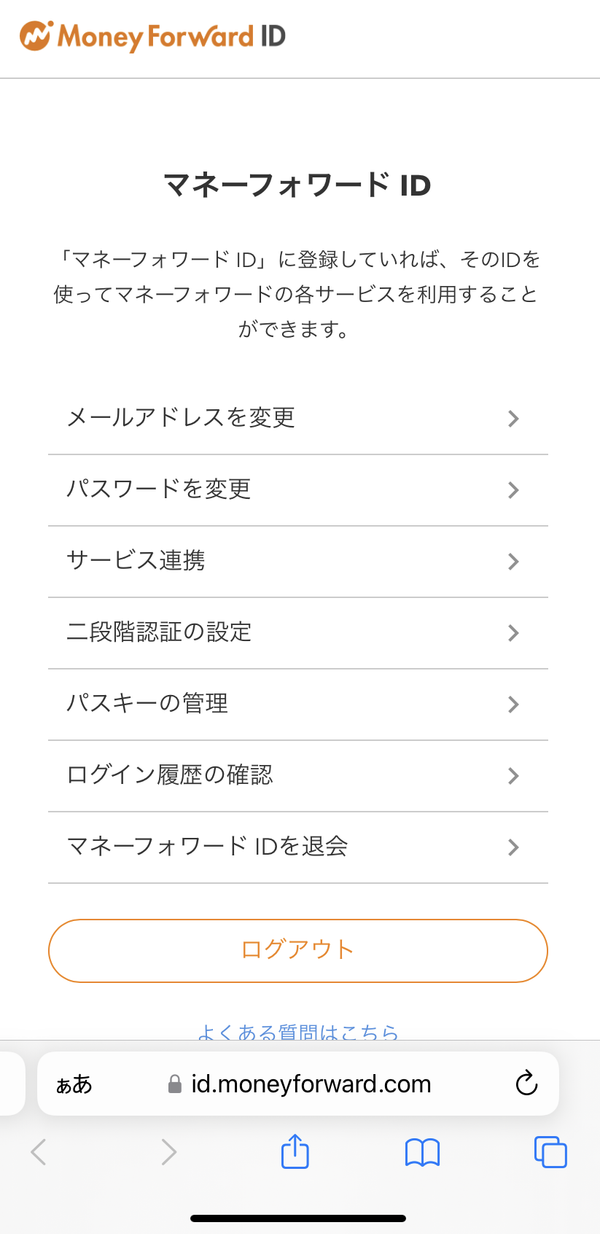600x1234 pixels.
Task: Select パスキーの管理 menu item
Action: point(298,704)
